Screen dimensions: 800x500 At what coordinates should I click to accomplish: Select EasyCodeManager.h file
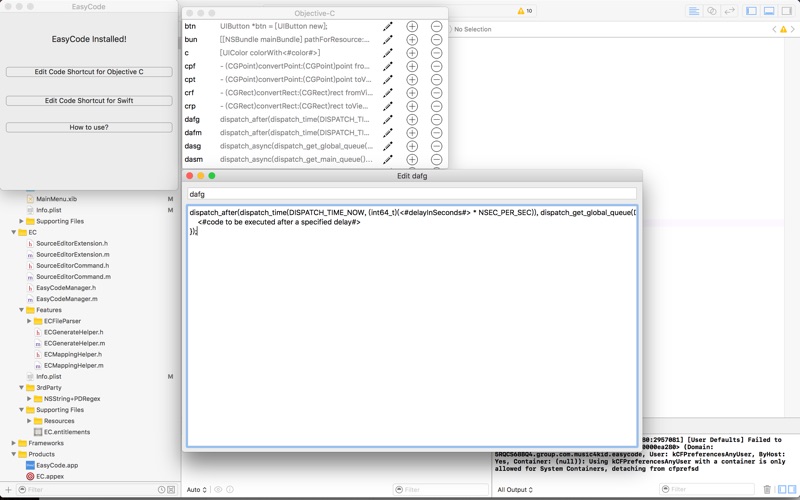pos(65,288)
